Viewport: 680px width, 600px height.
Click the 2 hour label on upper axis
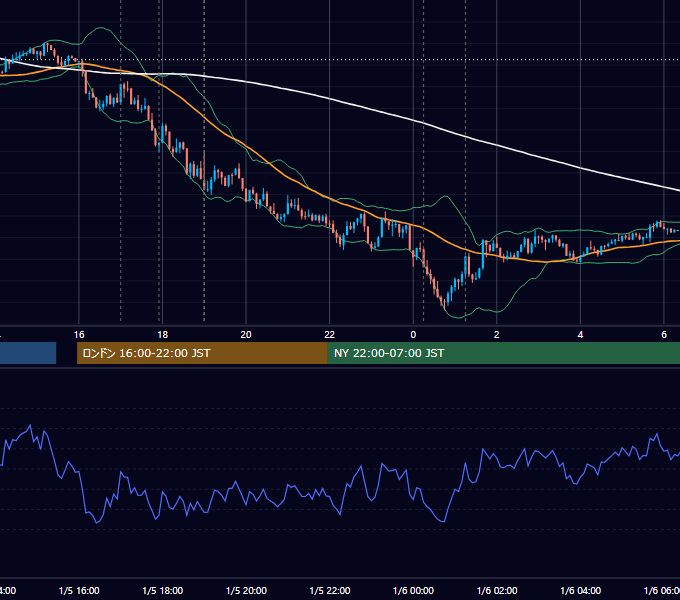497,335
